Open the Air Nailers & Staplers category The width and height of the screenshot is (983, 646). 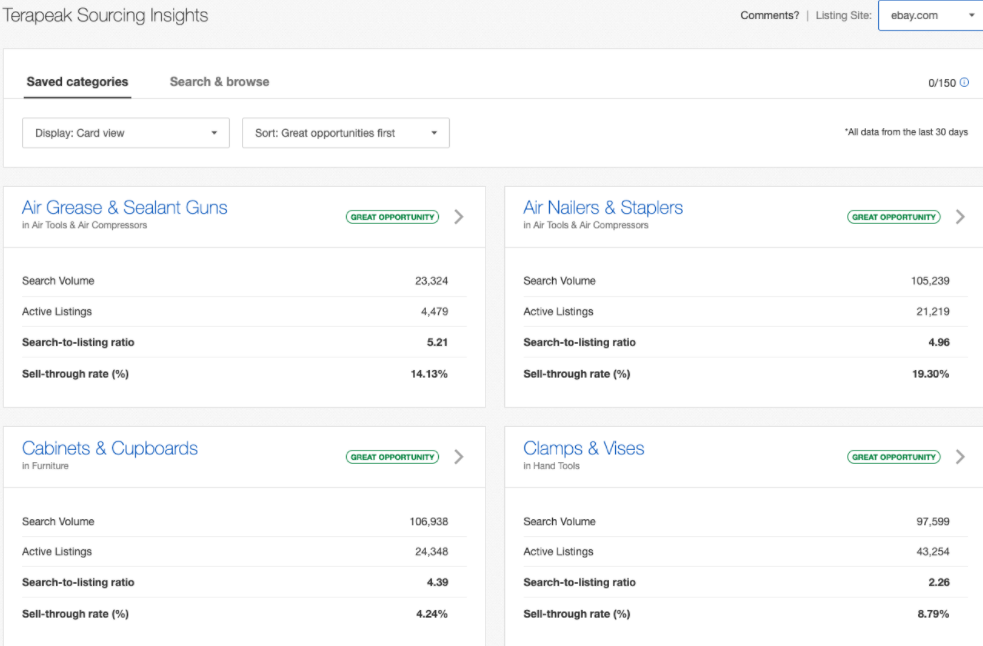pyautogui.click(x=603, y=207)
